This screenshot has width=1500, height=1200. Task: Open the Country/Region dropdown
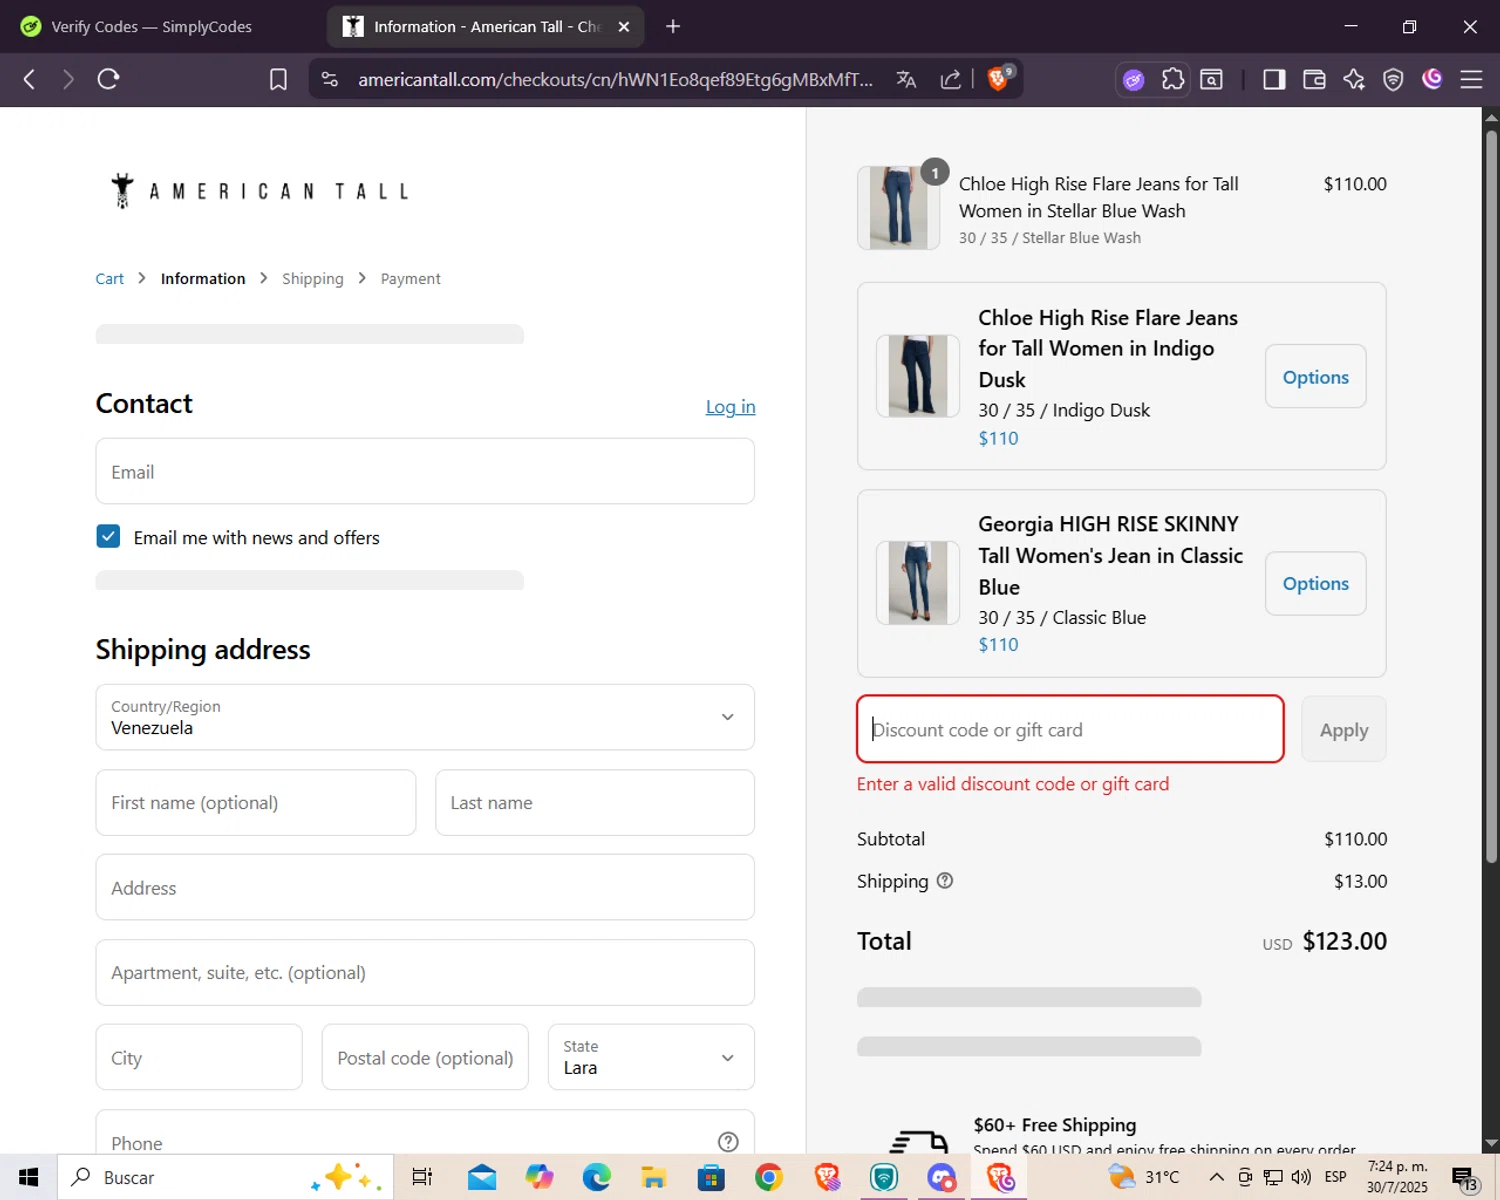[425, 717]
